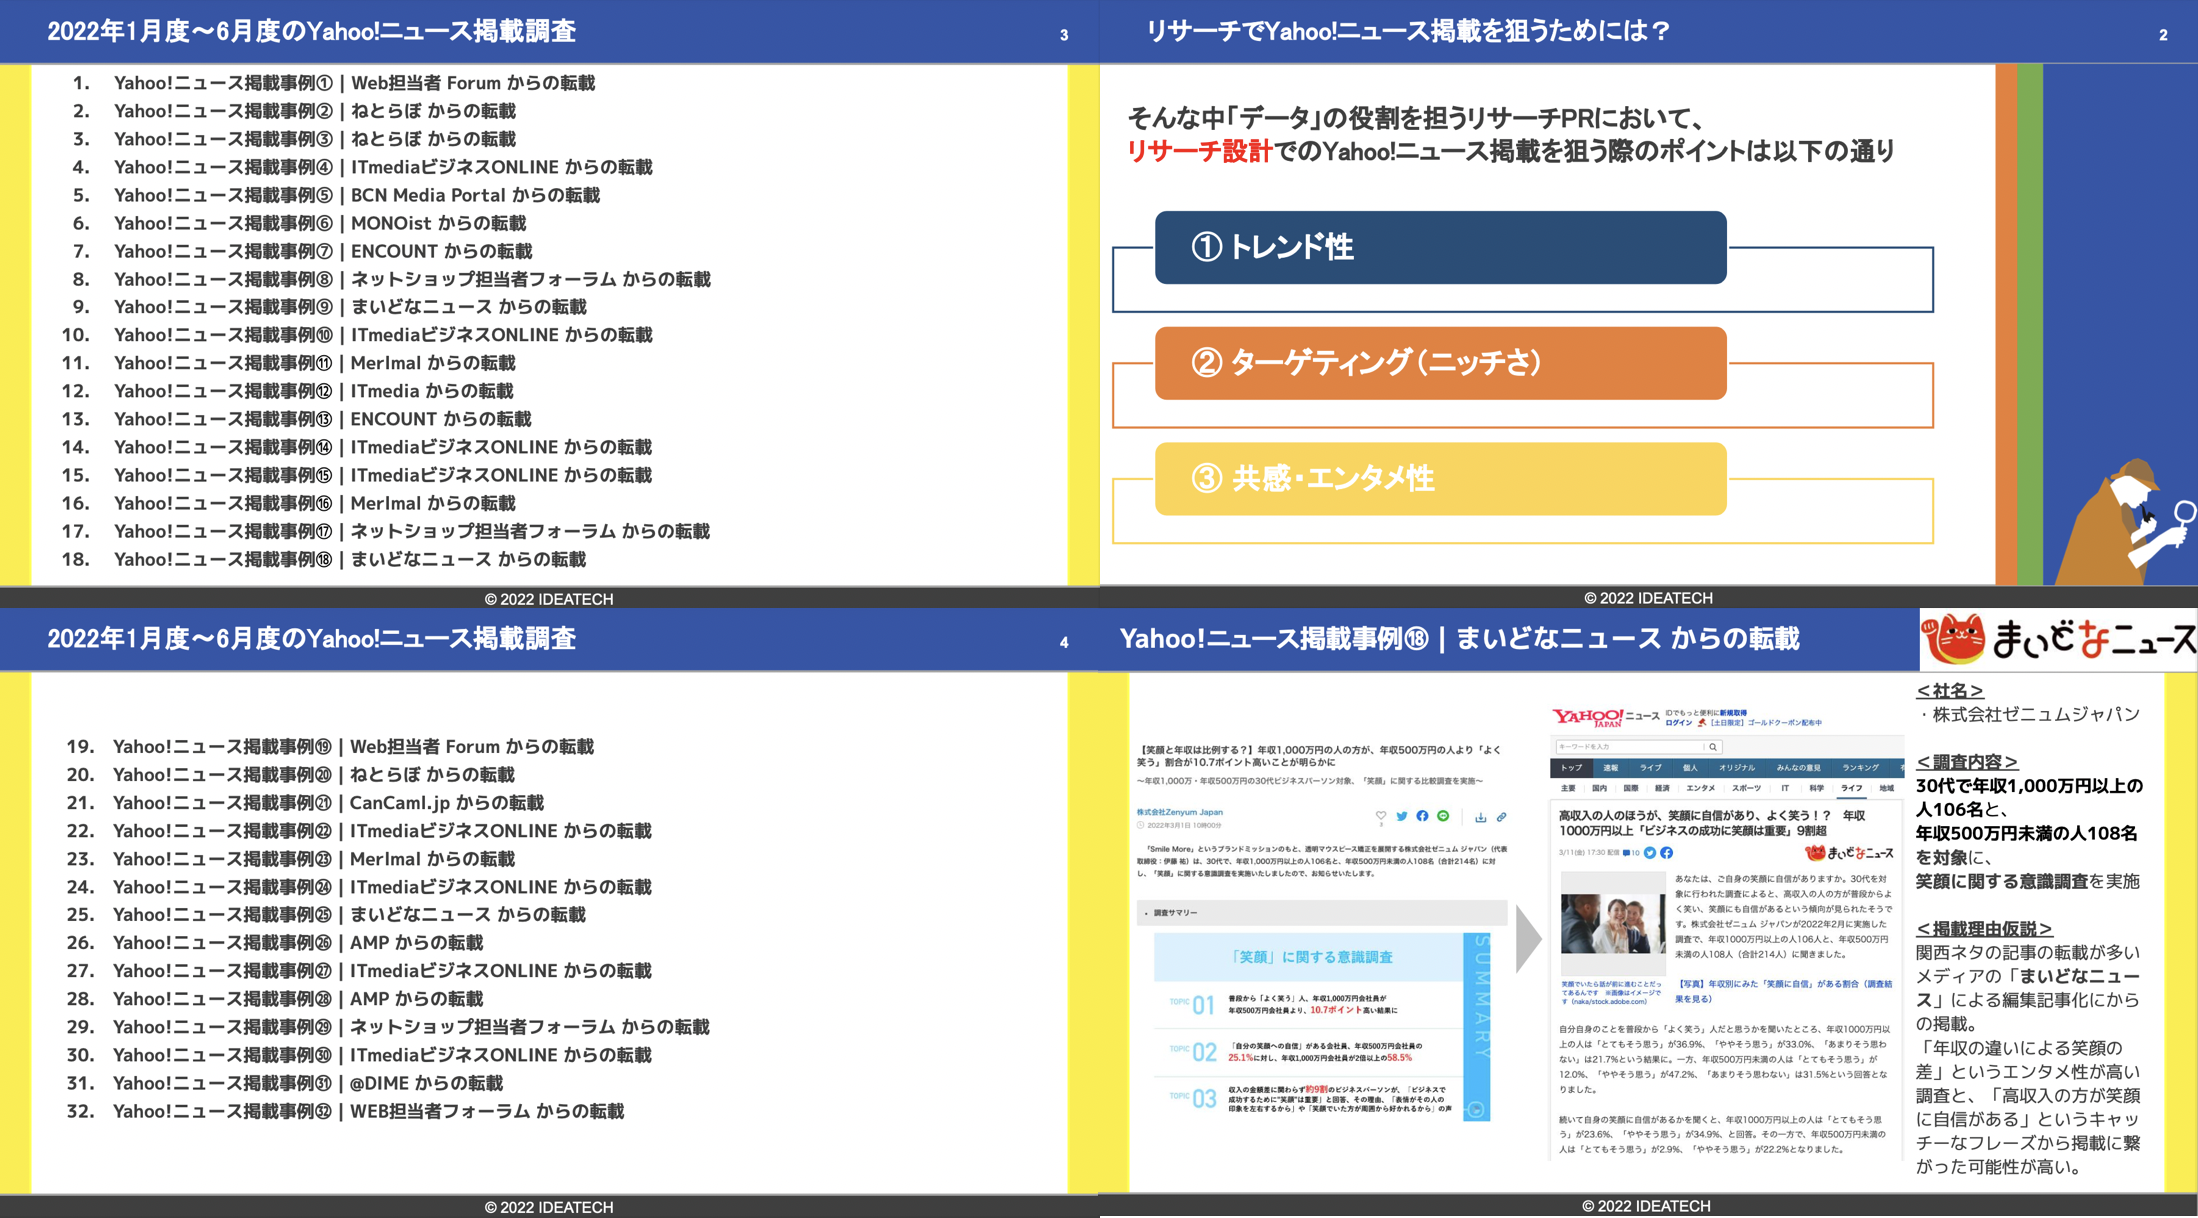Click the Yahoo search magnifier icon
The width and height of the screenshot is (2198, 1218).
[1713, 747]
